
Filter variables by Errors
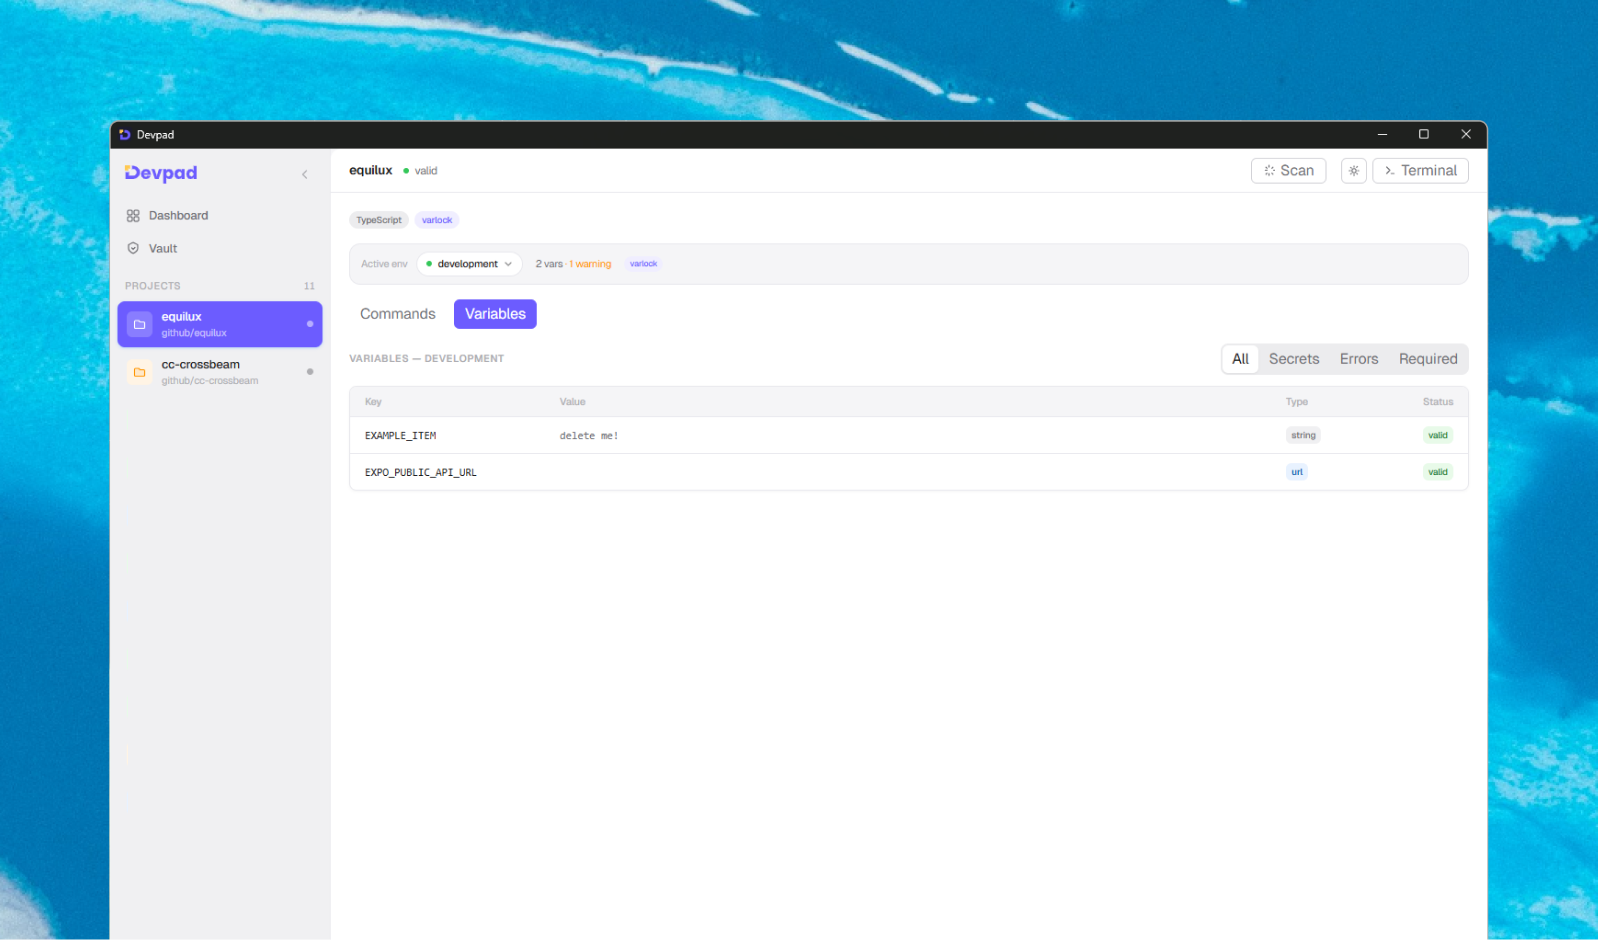pos(1359,359)
